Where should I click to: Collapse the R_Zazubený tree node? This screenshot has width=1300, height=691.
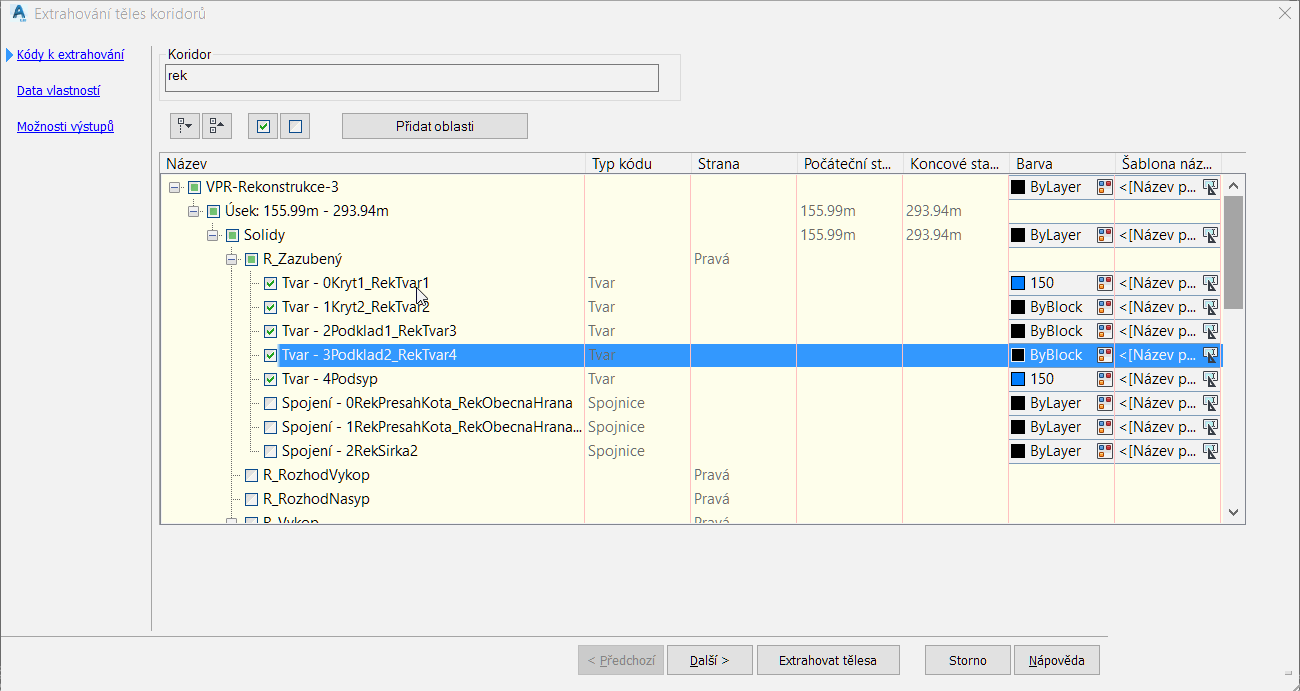pos(232,259)
